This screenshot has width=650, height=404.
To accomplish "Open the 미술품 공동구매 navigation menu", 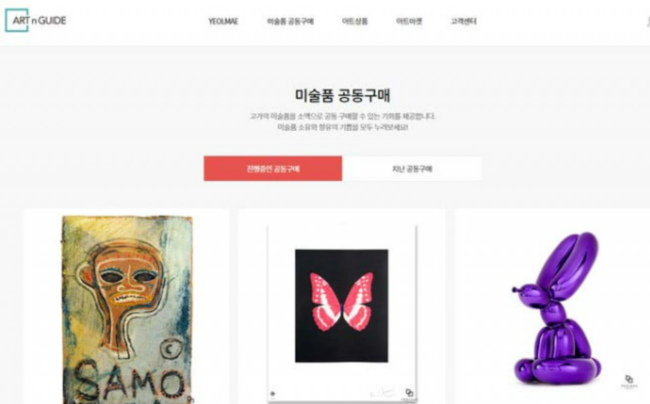I will click(290, 21).
